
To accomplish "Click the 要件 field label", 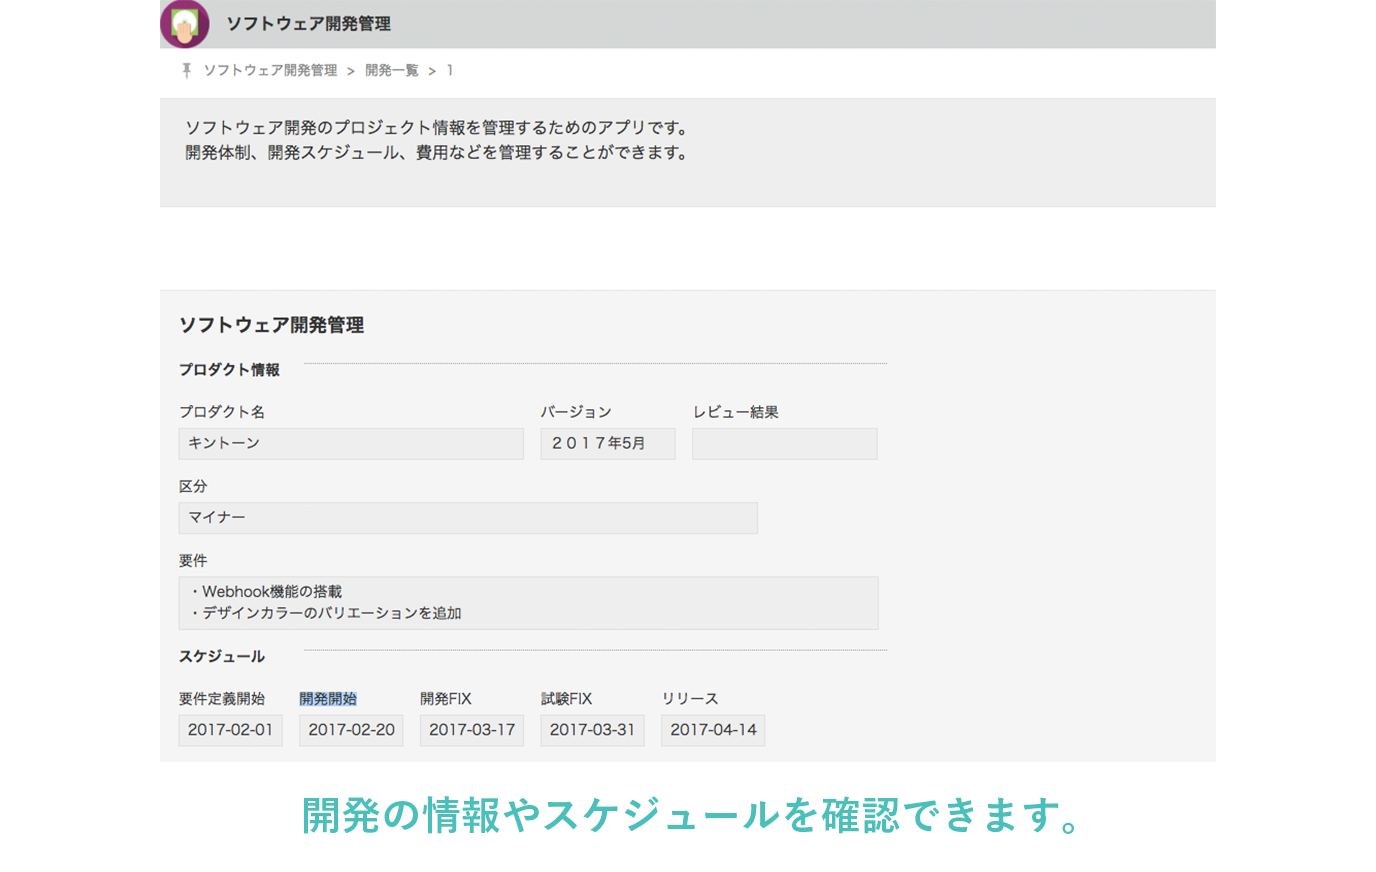I will [193, 561].
